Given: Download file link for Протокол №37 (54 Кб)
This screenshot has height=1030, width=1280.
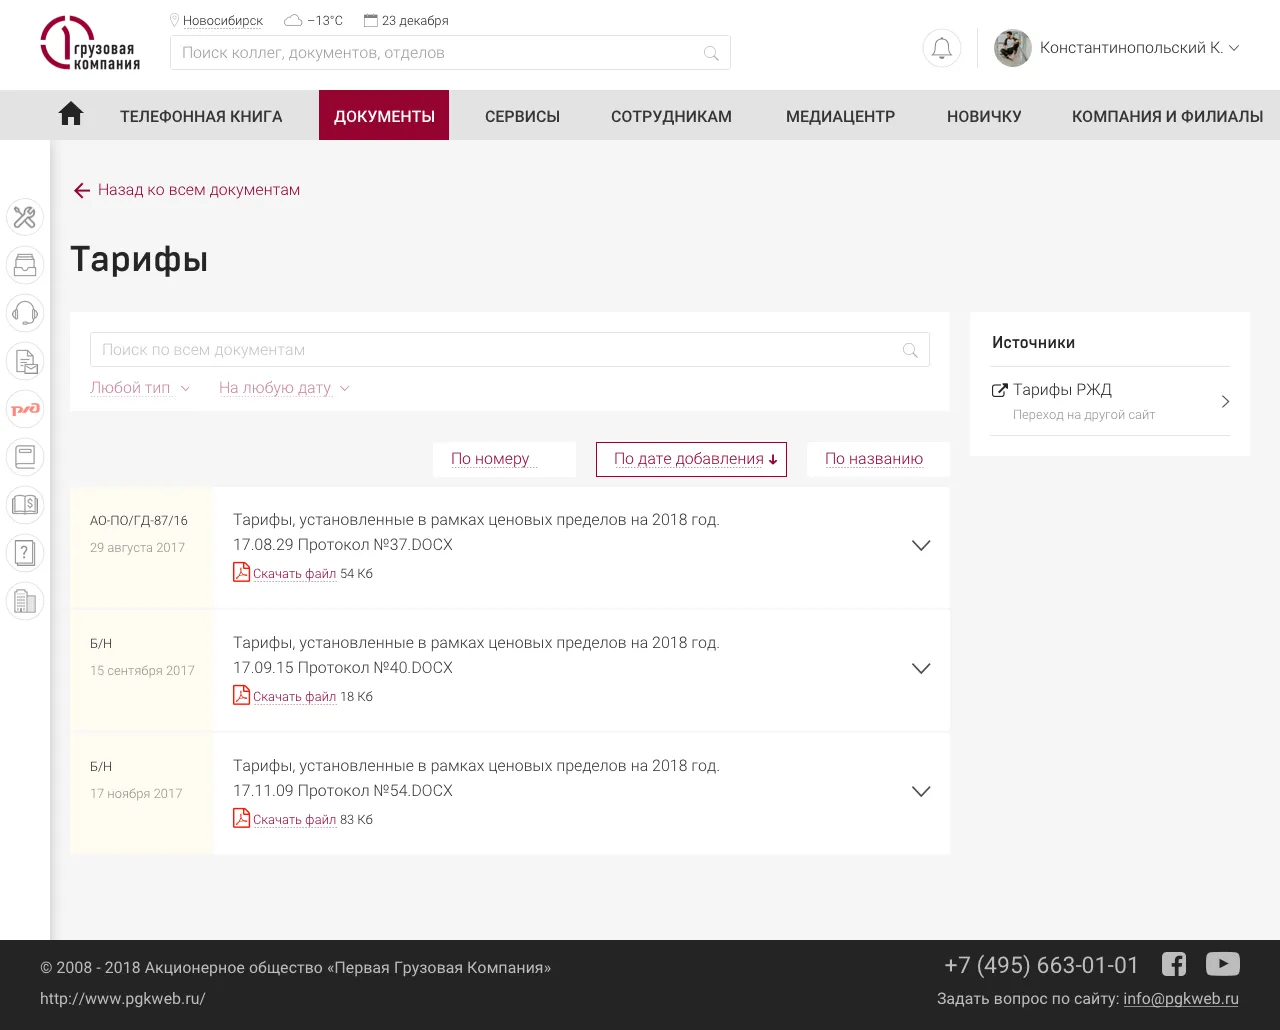Looking at the screenshot, I should coord(294,573).
